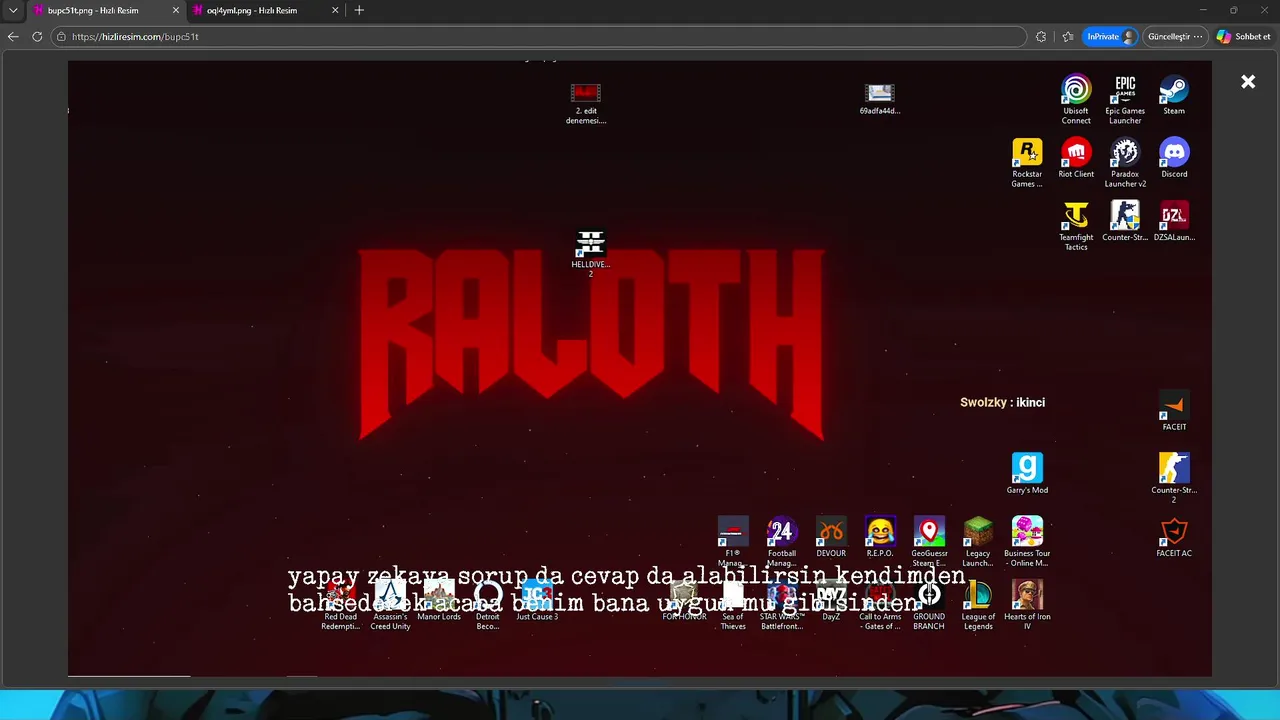The width and height of the screenshot is (1280, 720).
Task: Open the Football Manager 24 icon
Action: pos(781,542)
